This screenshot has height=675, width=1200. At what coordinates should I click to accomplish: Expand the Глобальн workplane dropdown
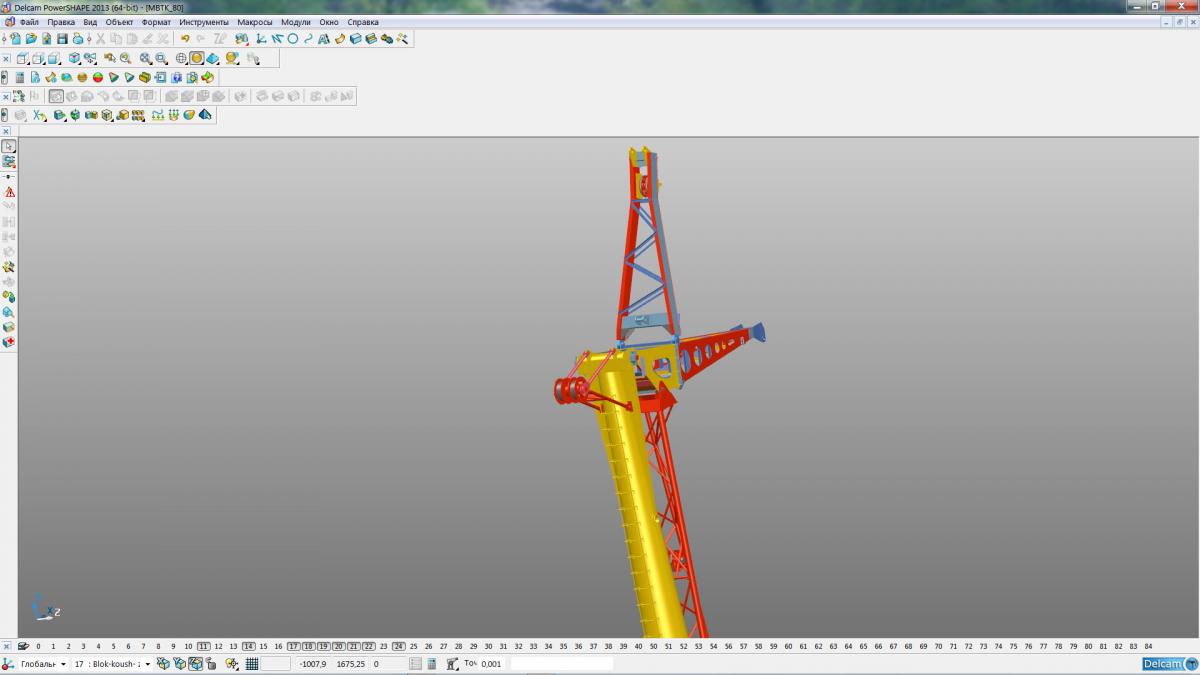[x=63, y=664]
